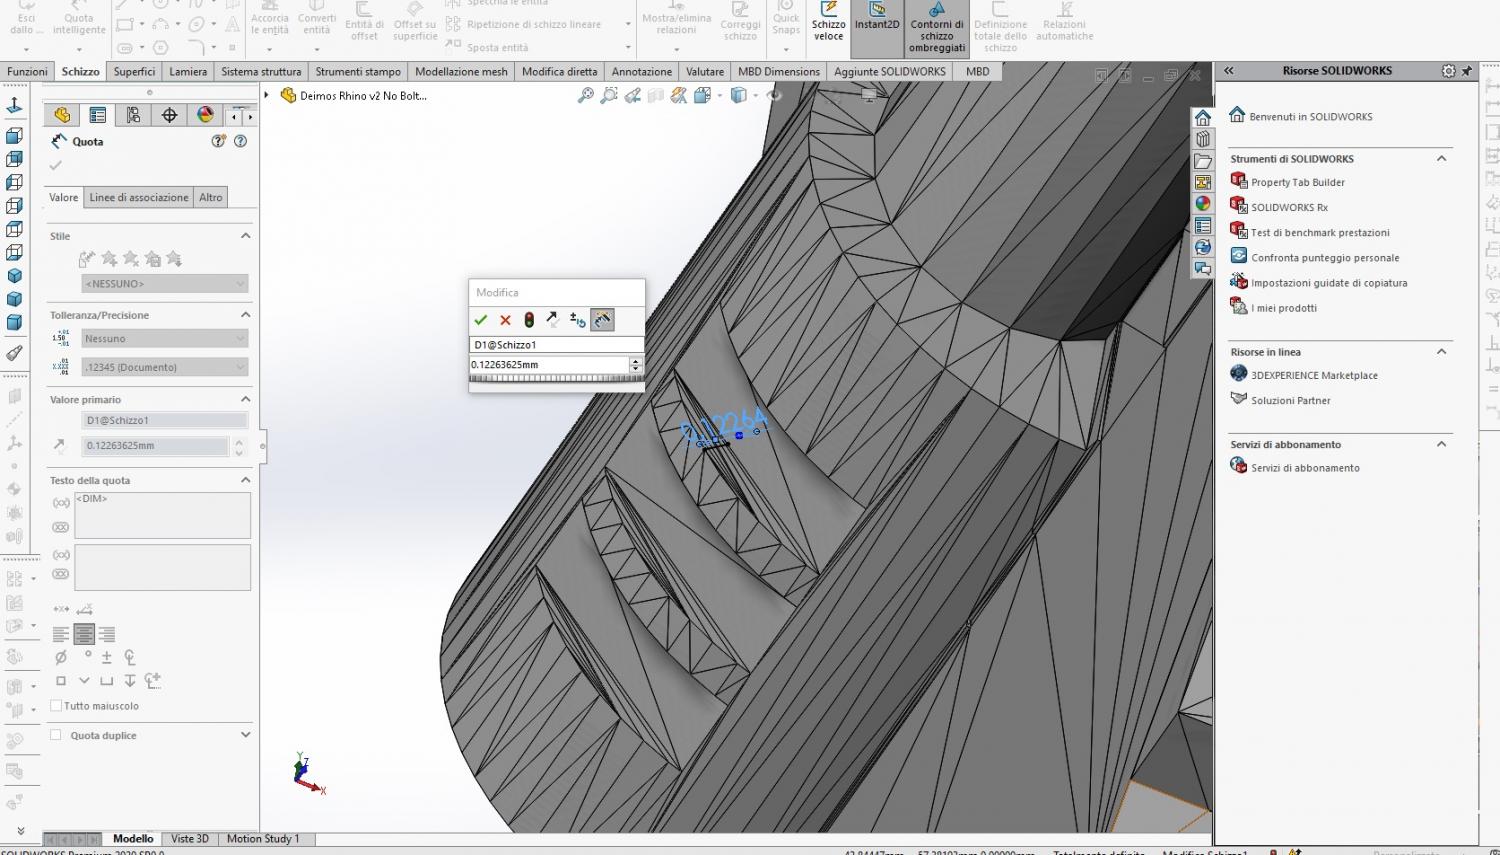1500x855 pixels.
Task: Cancel with red X in Modifica dialog
Action: click(505, 320)
